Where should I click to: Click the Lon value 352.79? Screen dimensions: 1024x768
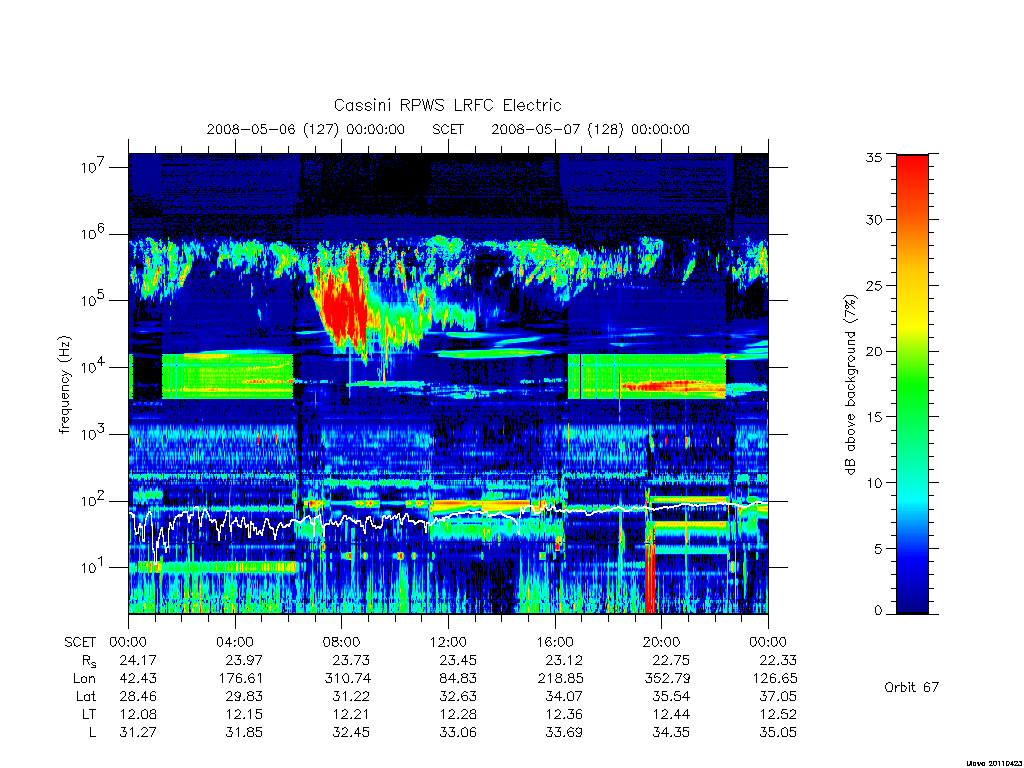(667, 679)
